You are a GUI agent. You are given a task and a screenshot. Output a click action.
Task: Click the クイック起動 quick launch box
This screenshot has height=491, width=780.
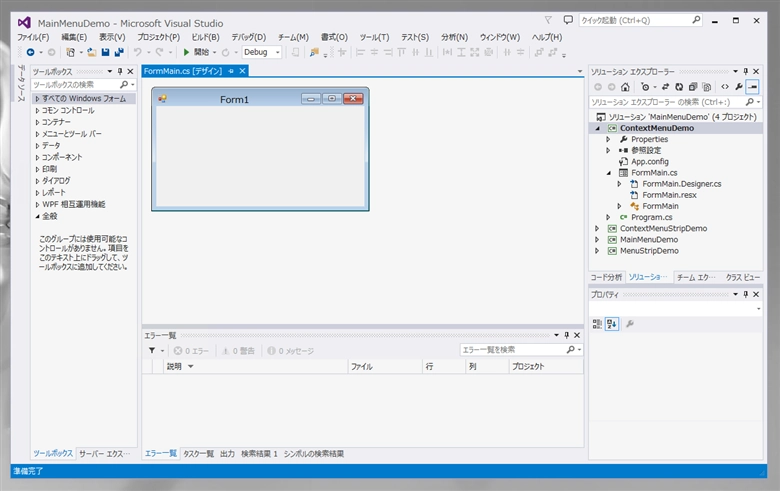pyautogui.click(x=641, y=20)
